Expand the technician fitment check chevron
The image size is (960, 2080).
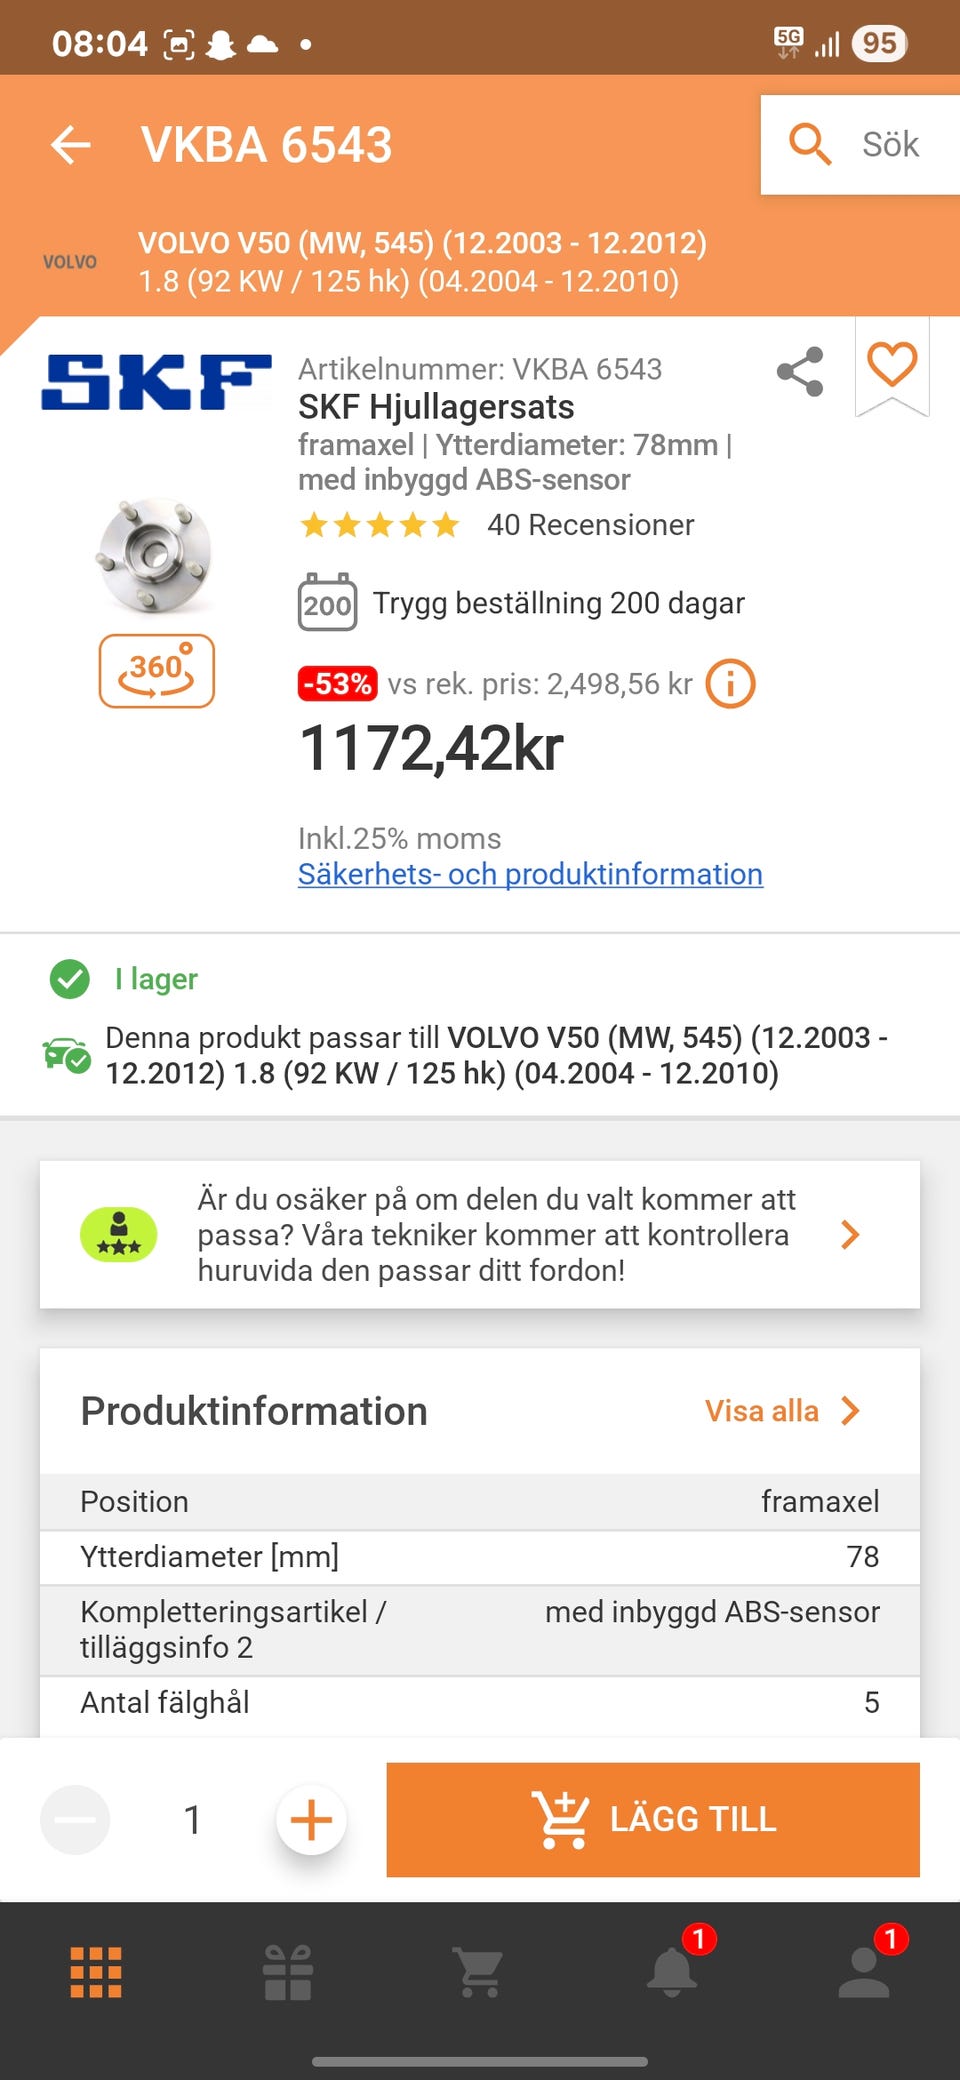point(850,1235)
